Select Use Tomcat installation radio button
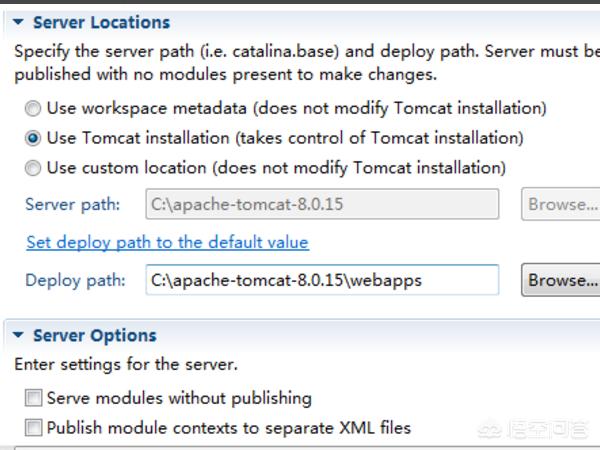Image resolution: width=600 pixels, height=450 pixels. coord(34,138)
